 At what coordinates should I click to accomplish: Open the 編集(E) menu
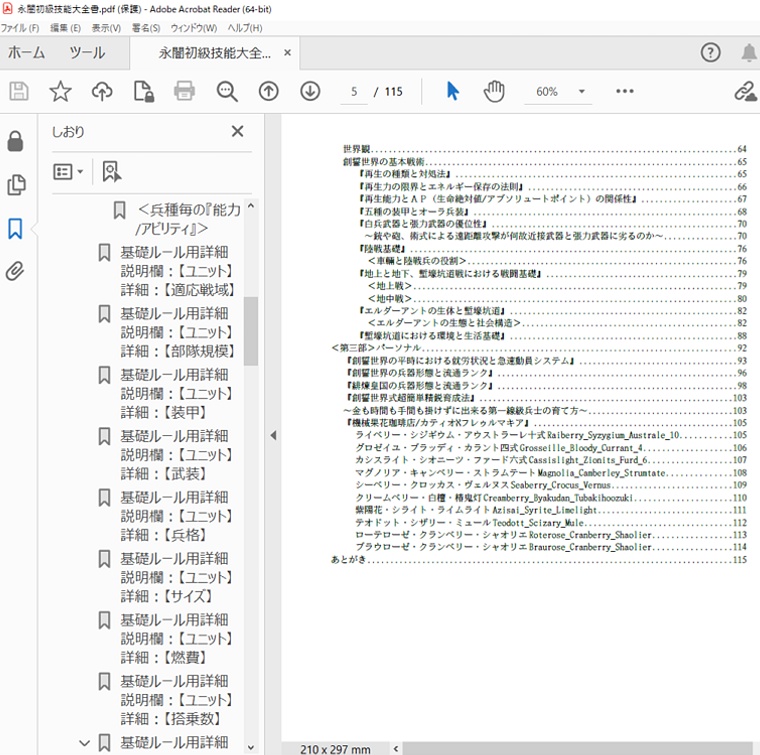tap(65, 28)
